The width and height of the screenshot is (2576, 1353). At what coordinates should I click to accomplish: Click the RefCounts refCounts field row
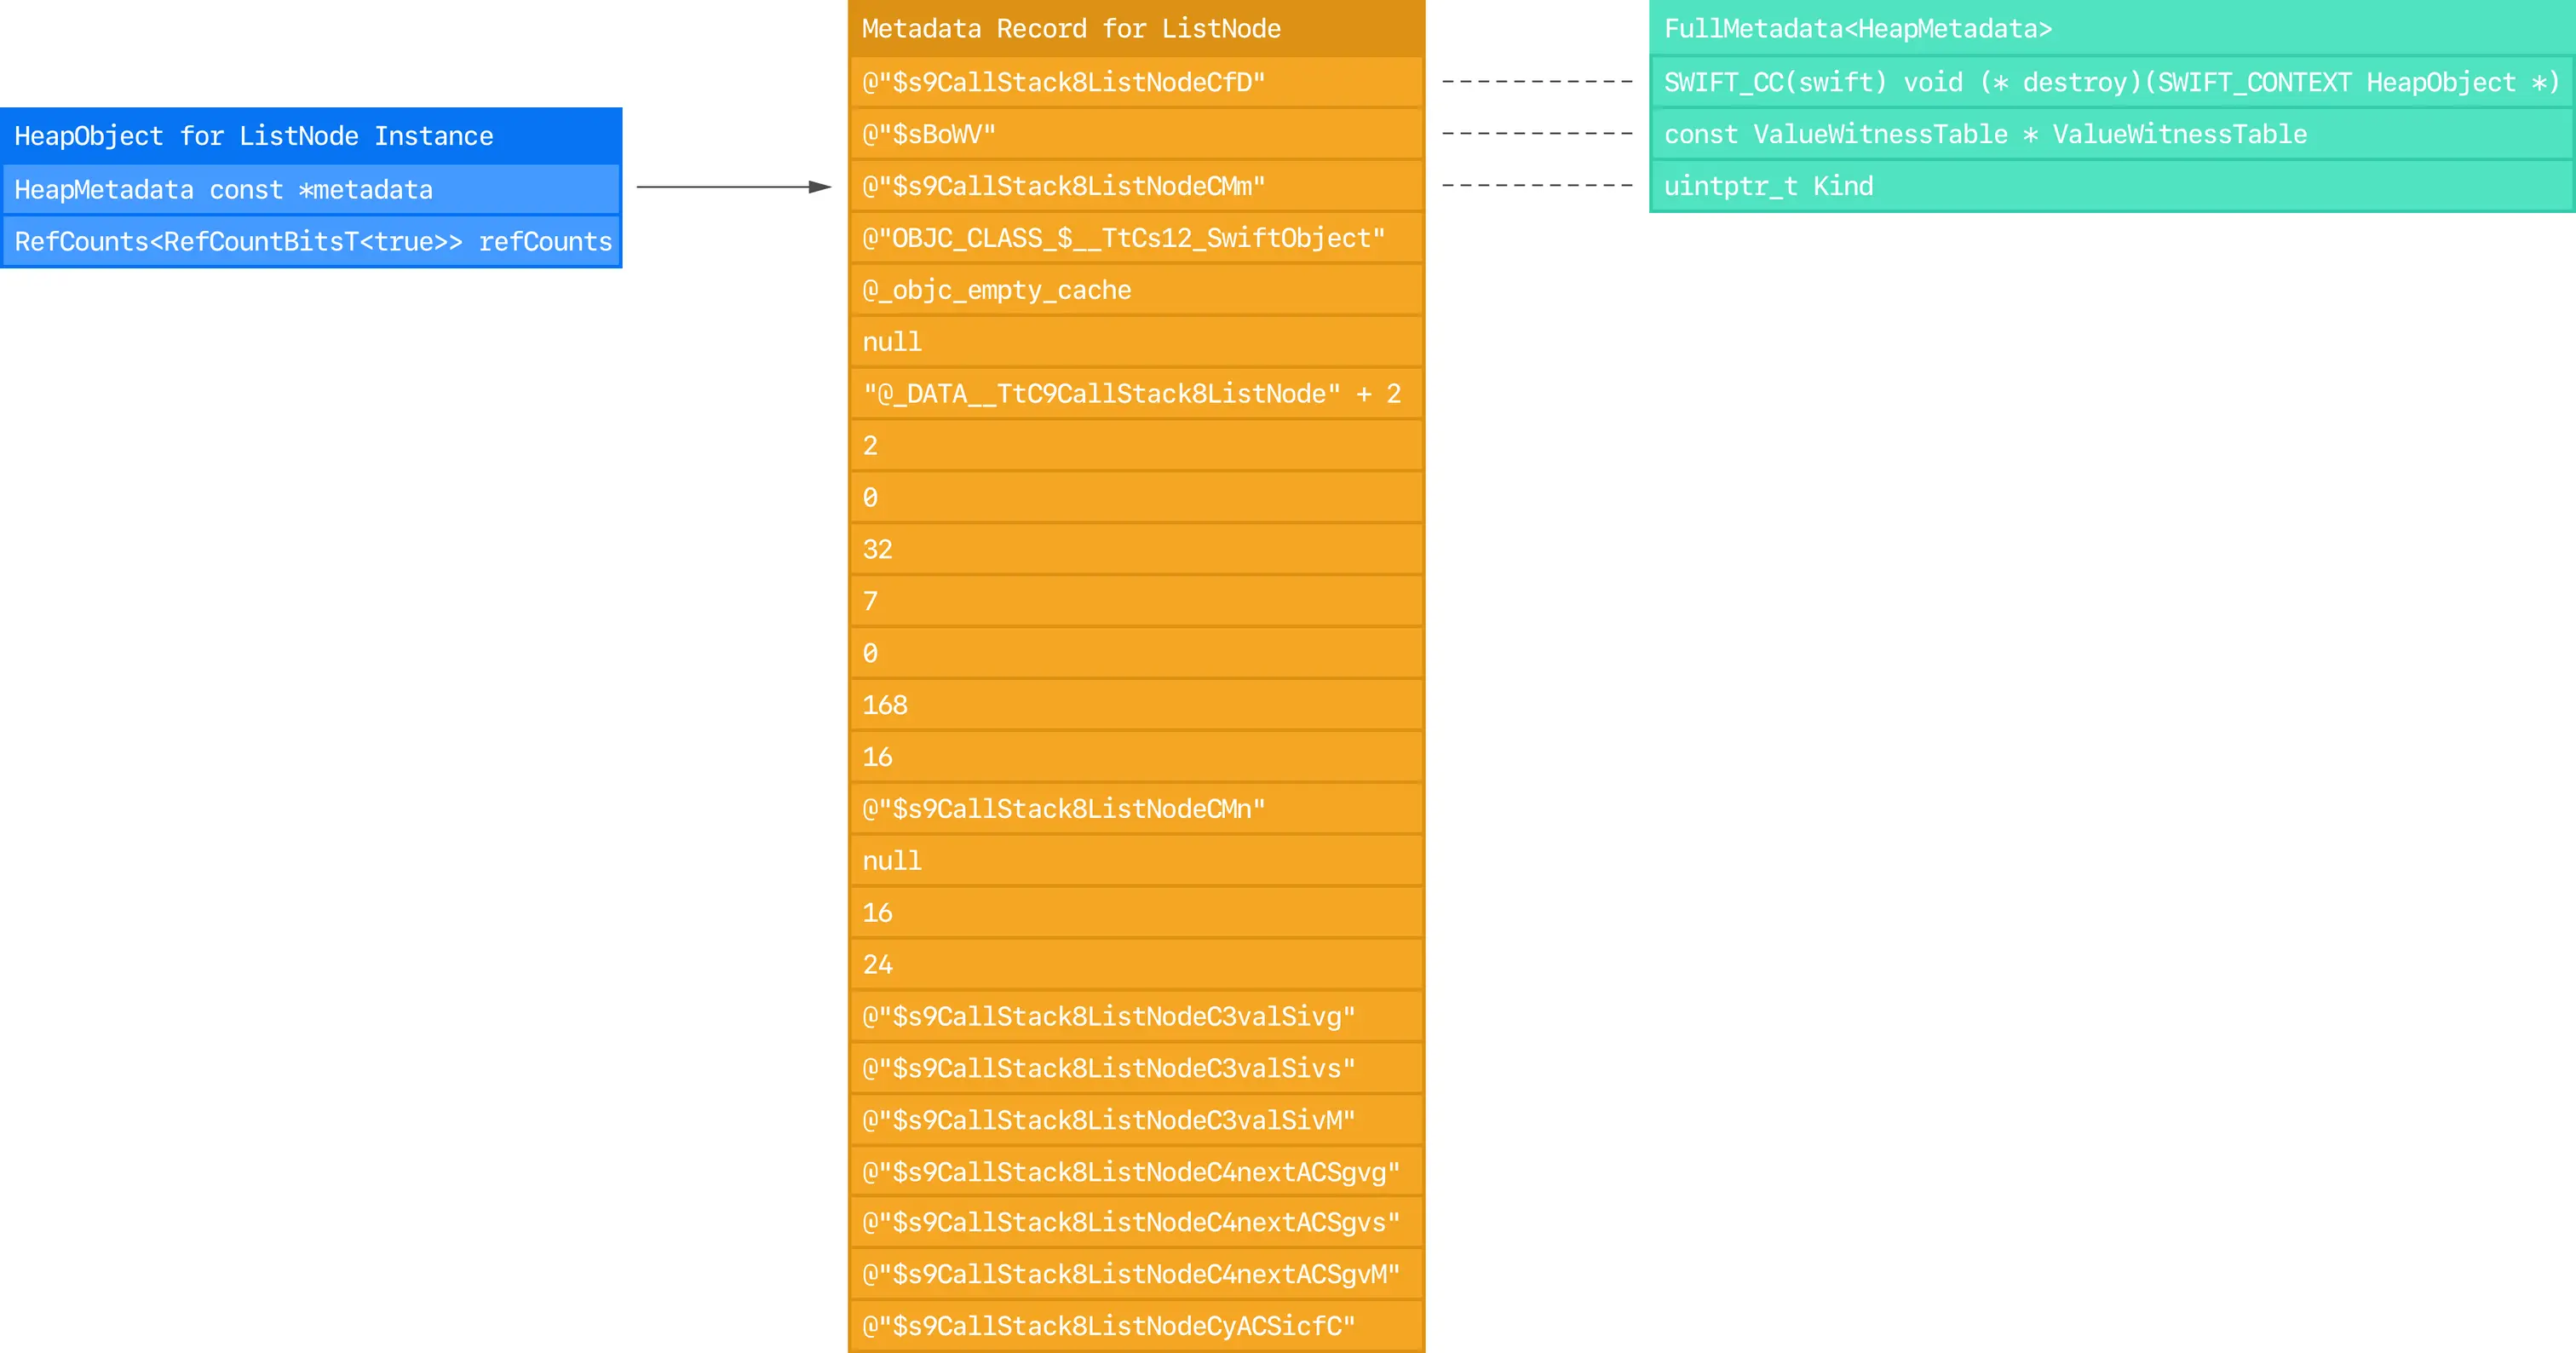click(311, 241)
